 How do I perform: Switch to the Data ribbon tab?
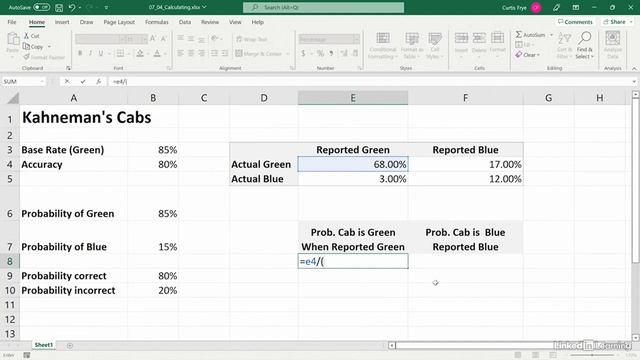(185, 22)
